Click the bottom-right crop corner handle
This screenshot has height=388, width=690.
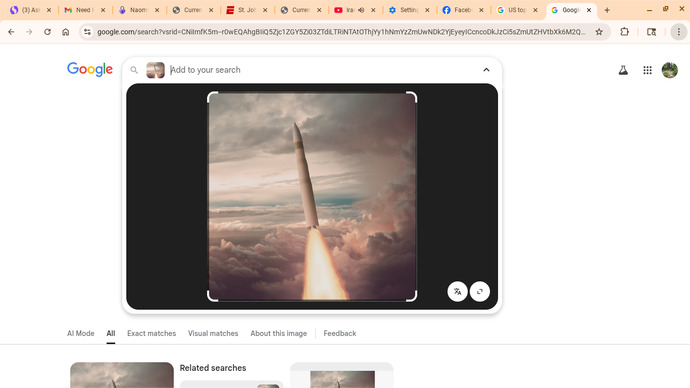(x=411, y=296)
